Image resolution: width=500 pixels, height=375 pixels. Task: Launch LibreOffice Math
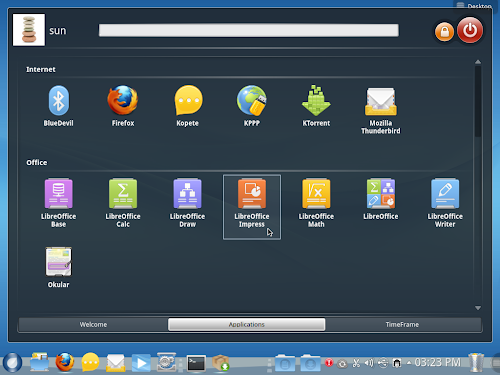316,203
